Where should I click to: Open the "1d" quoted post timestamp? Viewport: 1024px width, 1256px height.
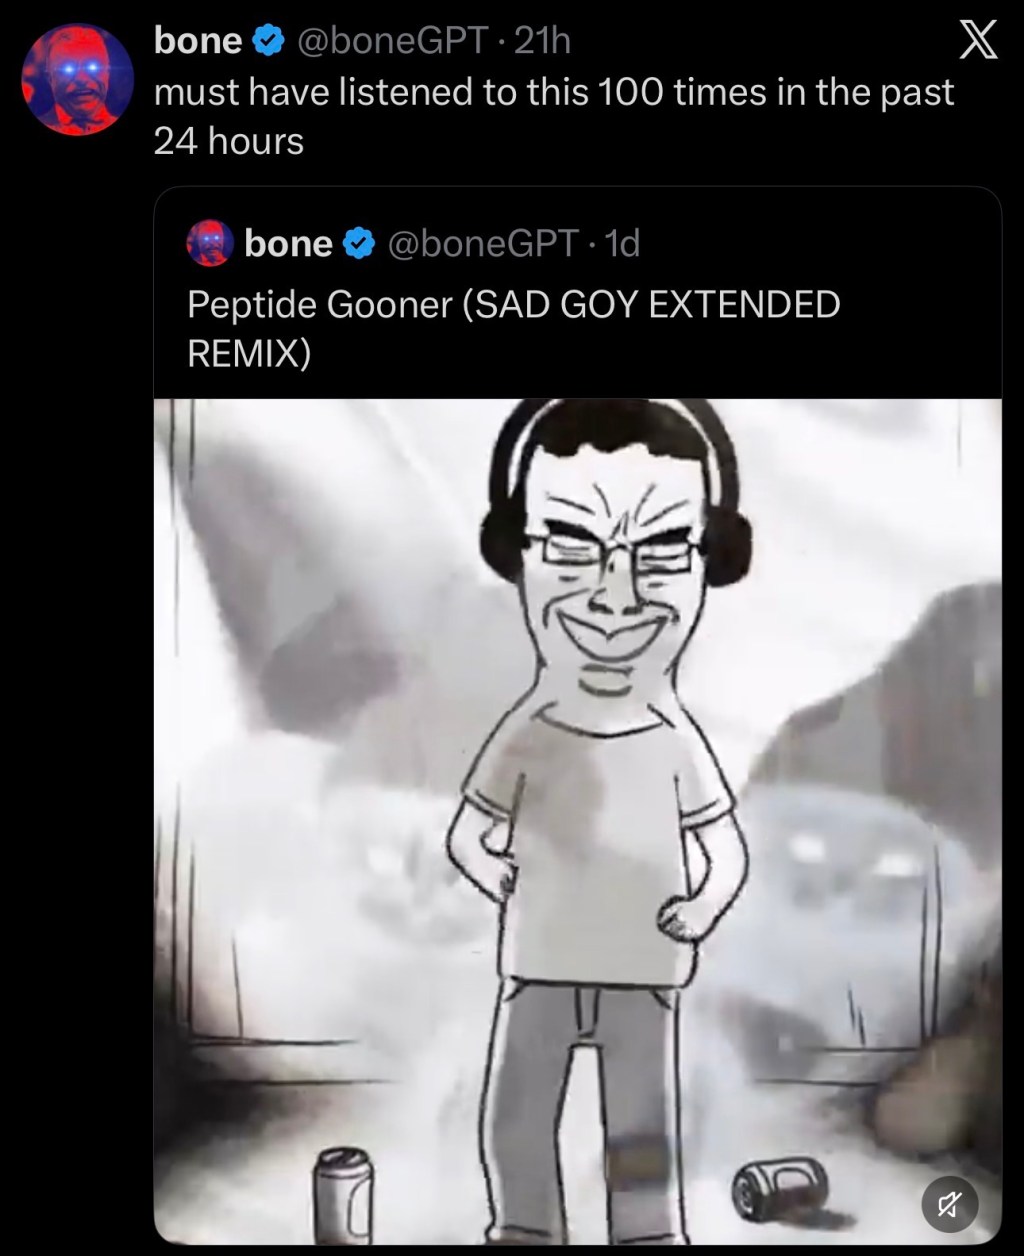(622, 243)
